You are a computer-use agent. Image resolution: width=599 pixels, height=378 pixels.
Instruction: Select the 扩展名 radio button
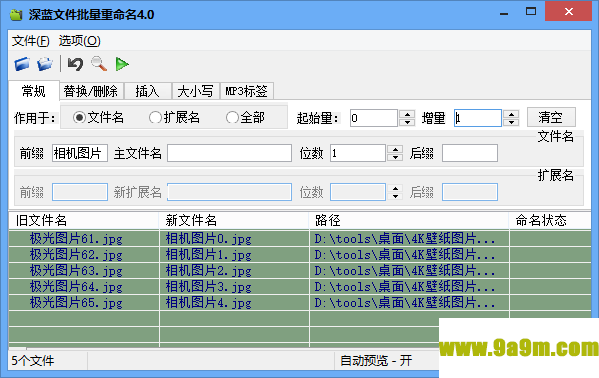(174, 117)
